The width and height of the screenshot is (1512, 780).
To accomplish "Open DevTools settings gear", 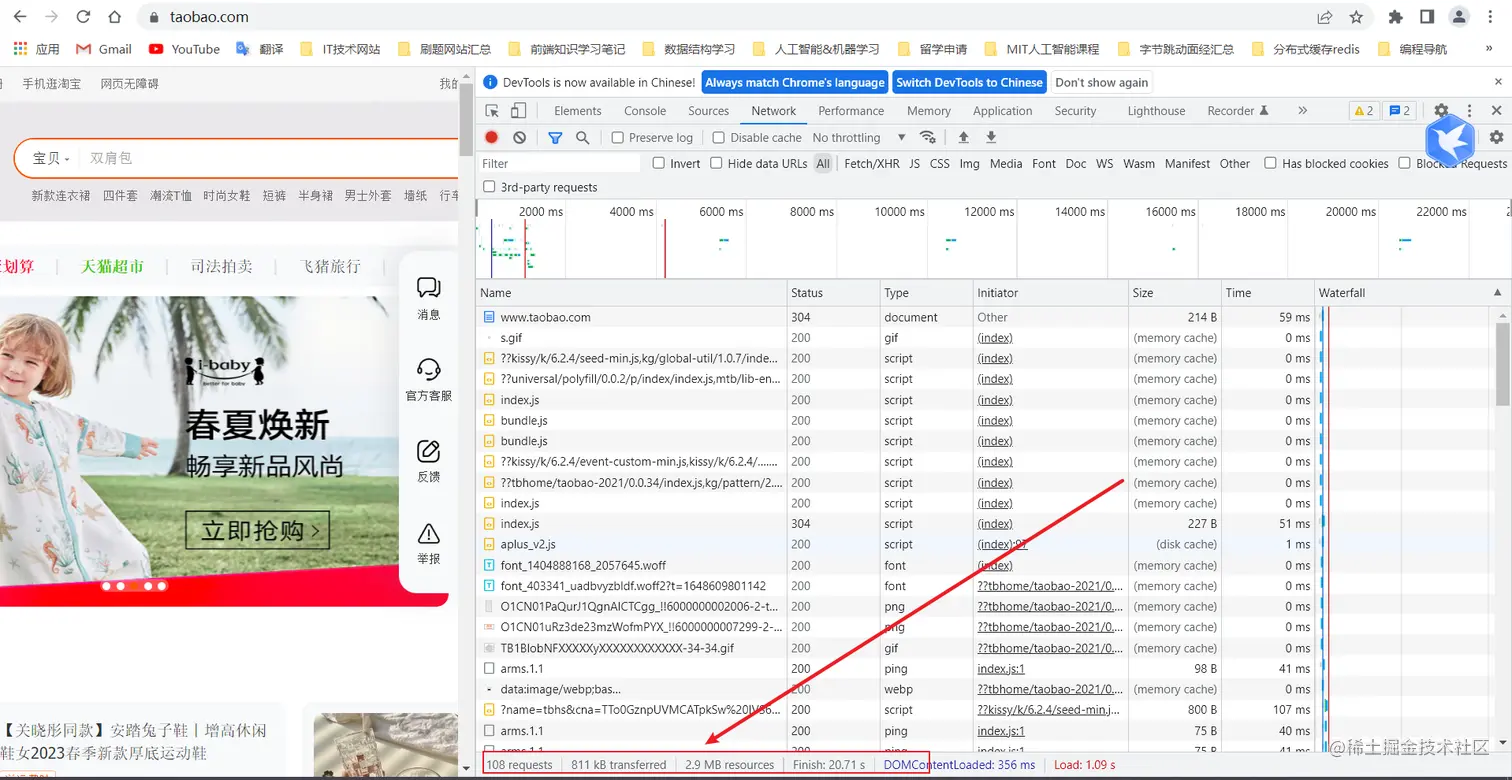I will coord(1441,111).
